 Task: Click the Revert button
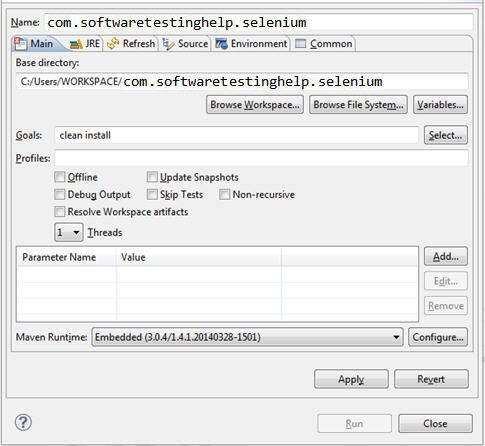click(x=431, y=379)
